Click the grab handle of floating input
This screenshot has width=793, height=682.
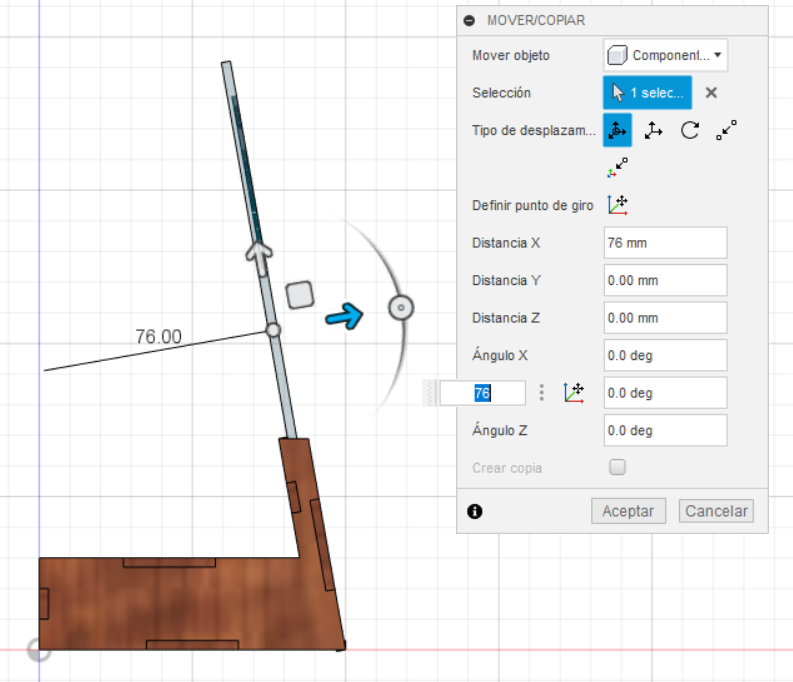pyautogui.click(x=429, y=393)
